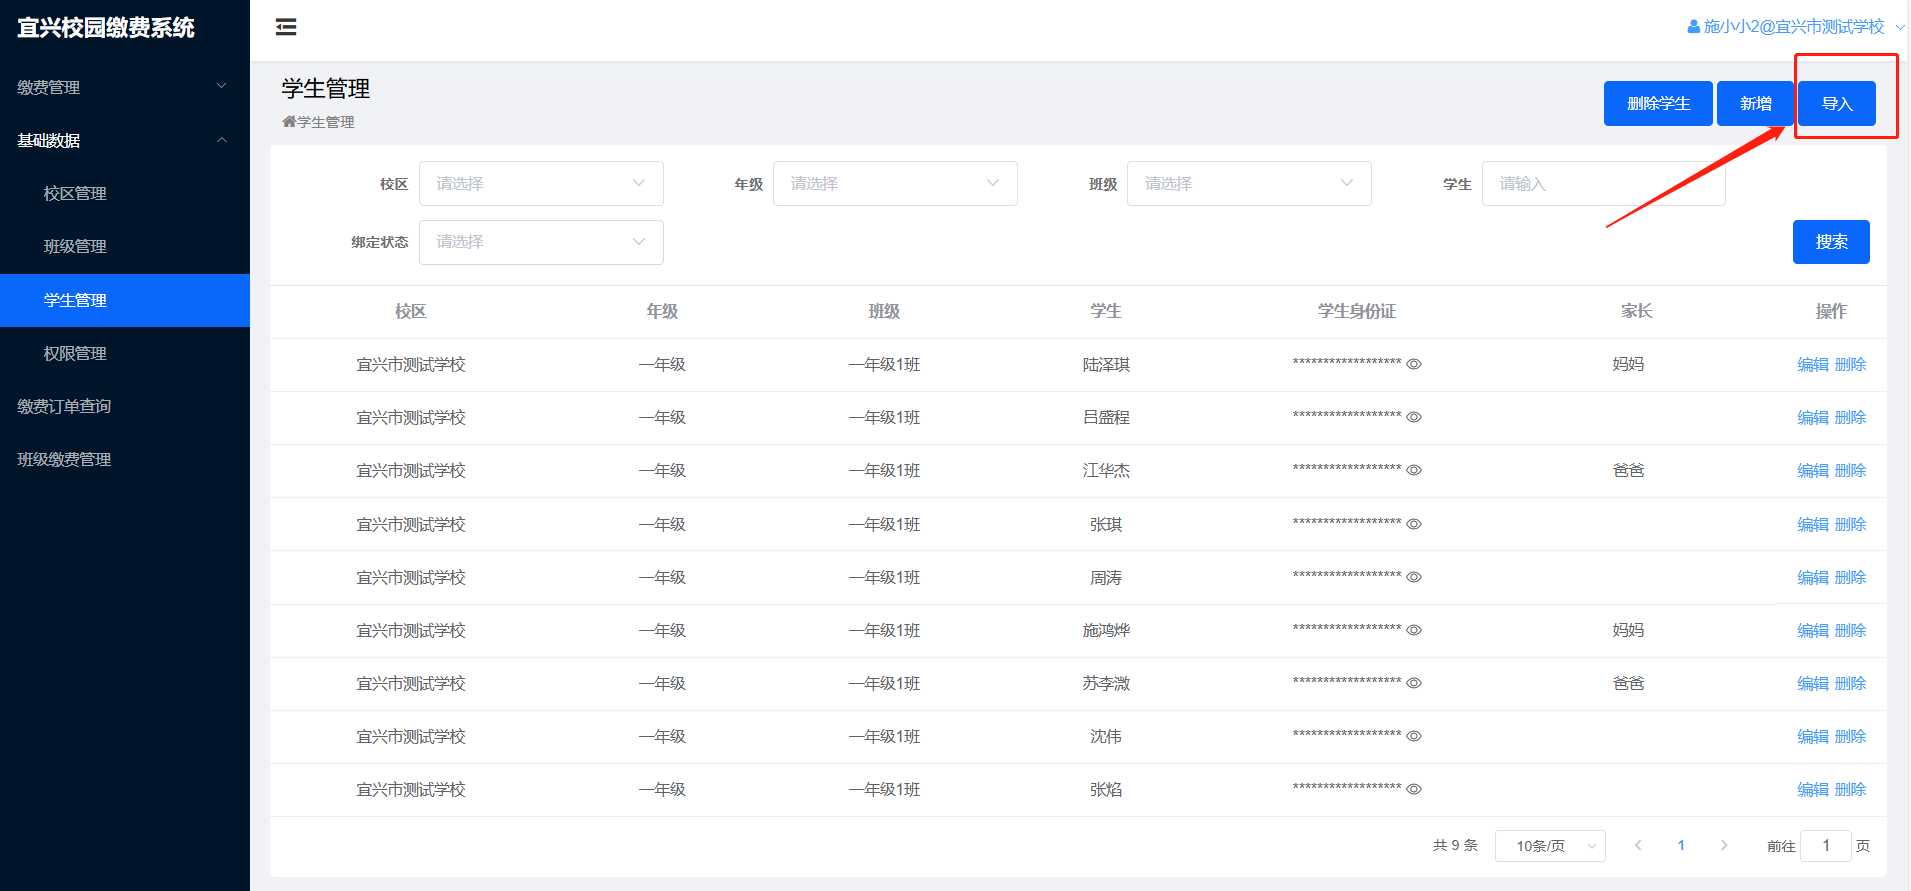Show hidden ID number for 江华杰
1911x891 pixels.
[x=1414, y=471]
